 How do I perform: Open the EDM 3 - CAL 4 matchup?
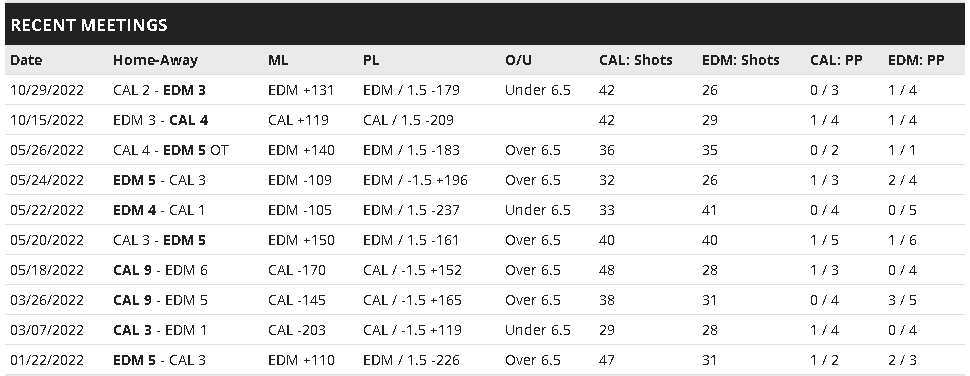point(161,120)
